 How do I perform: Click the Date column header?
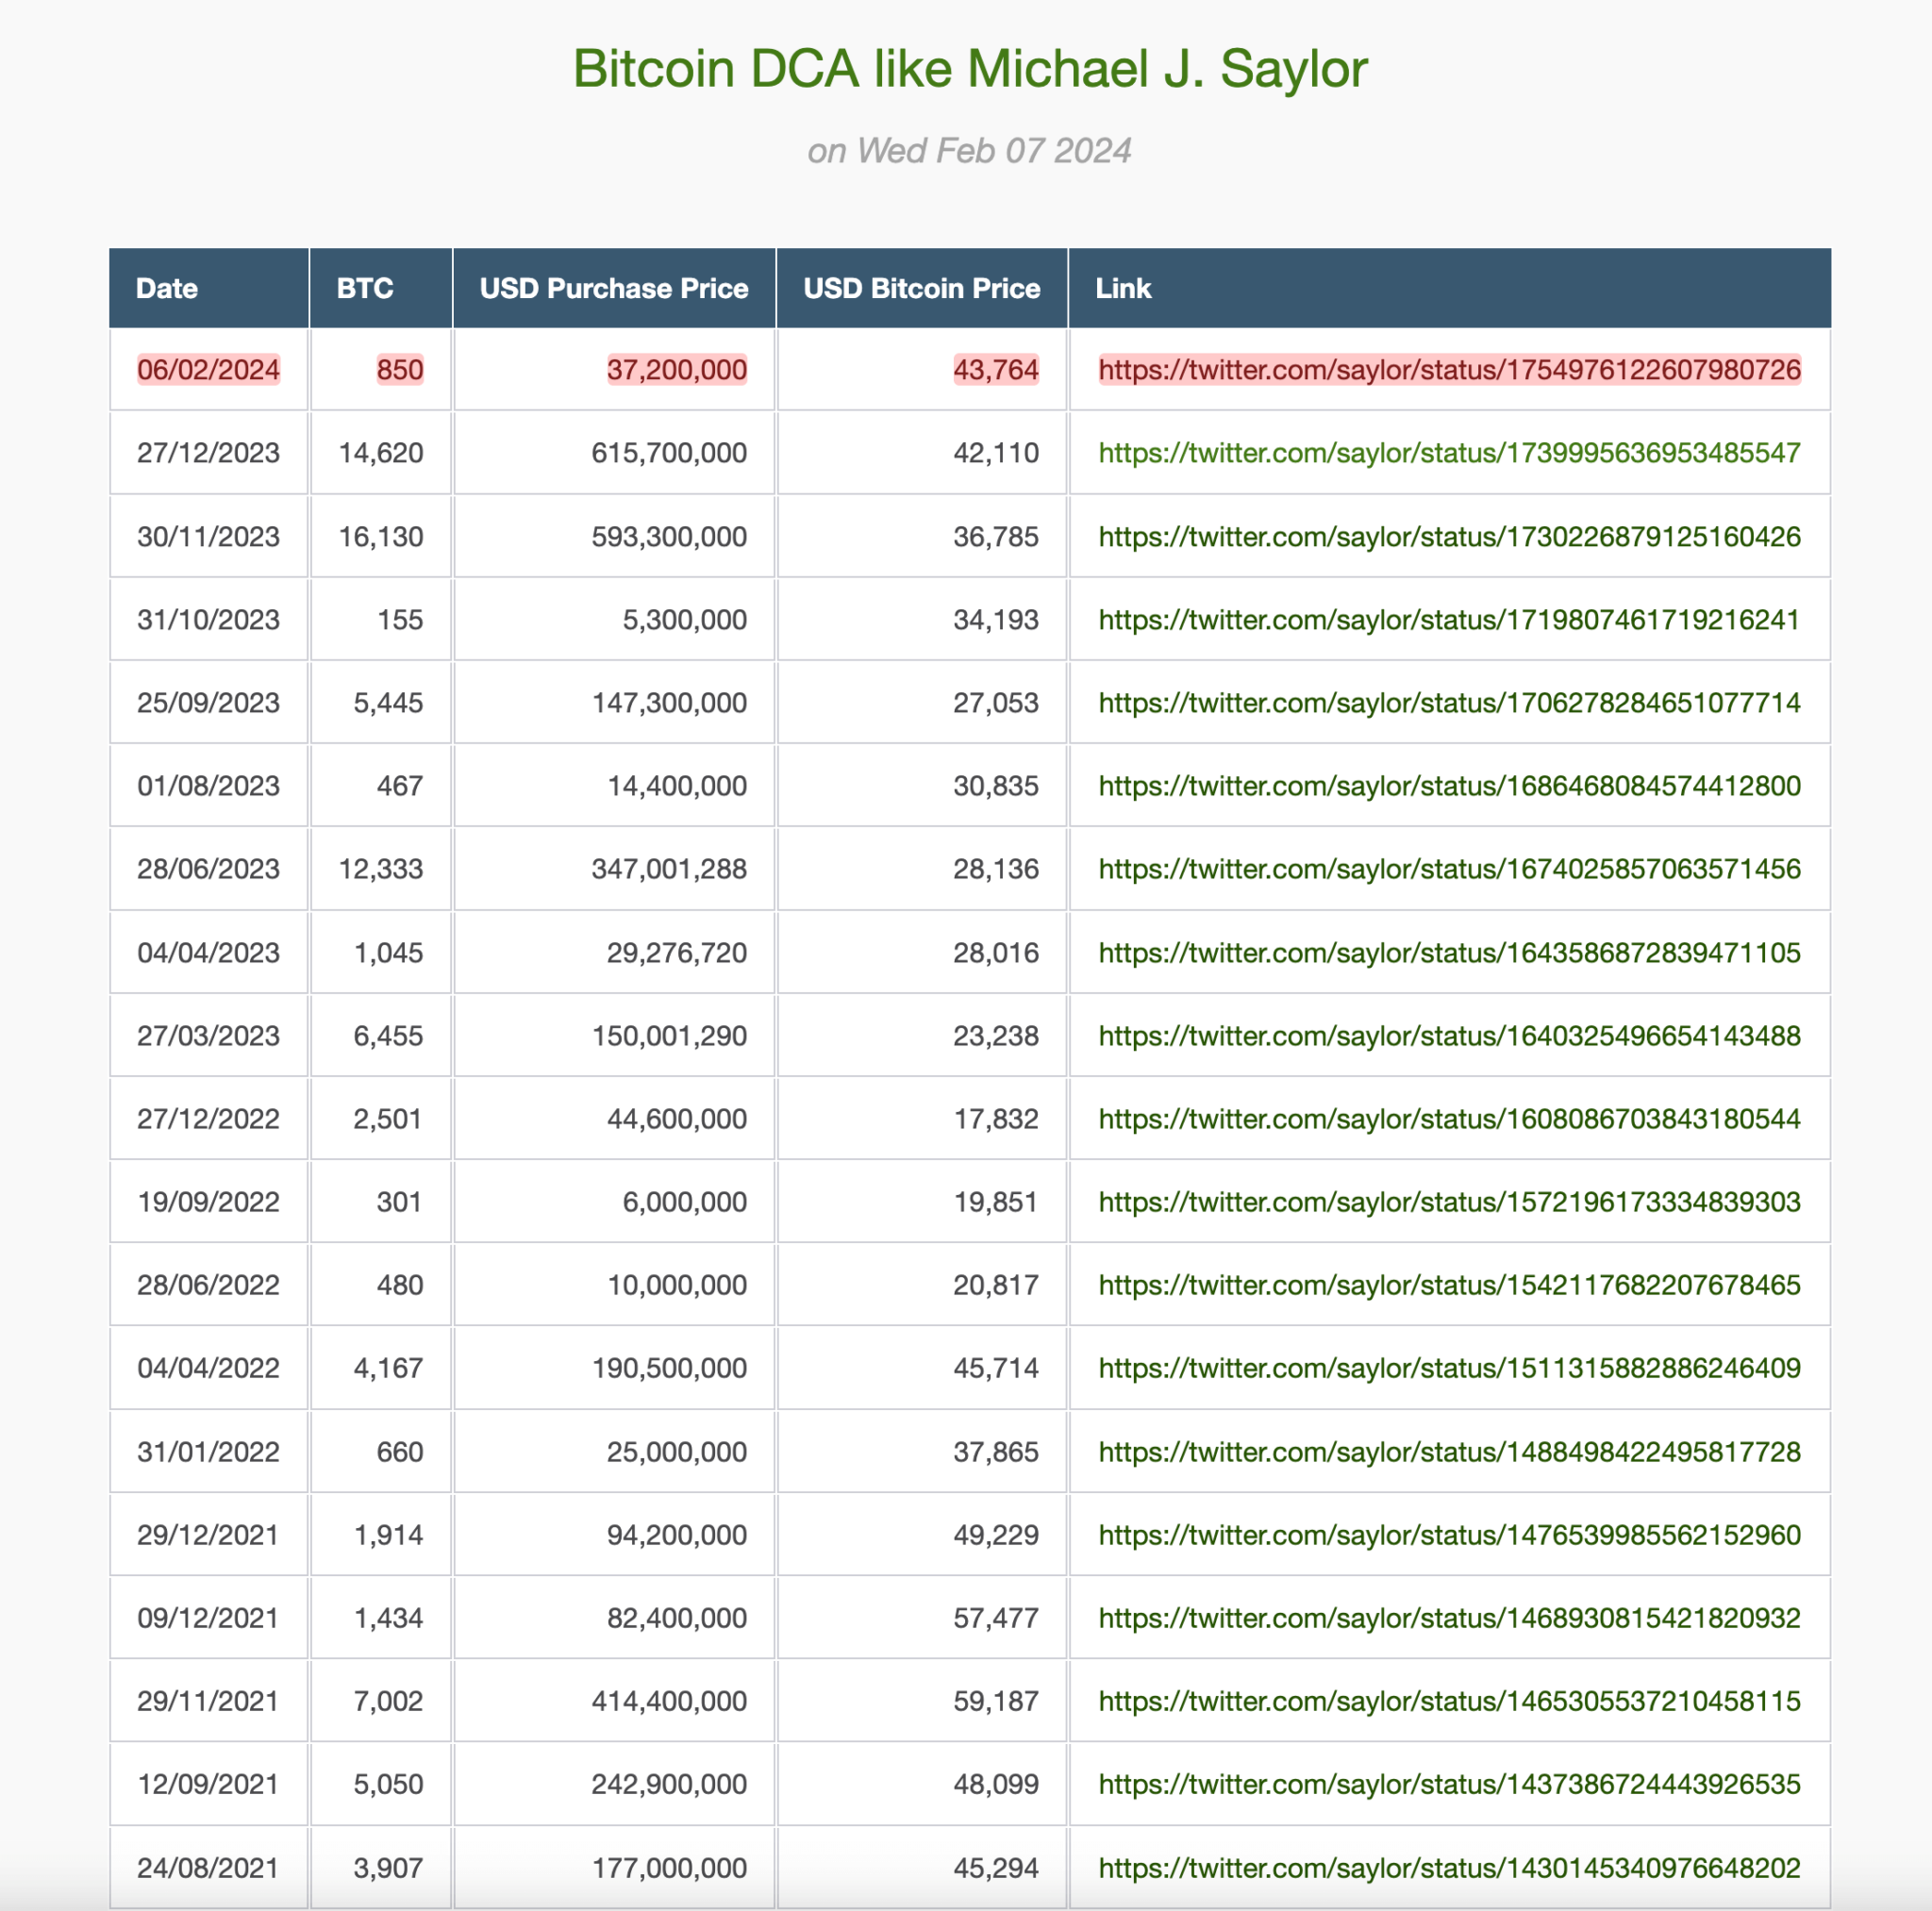[x=209, y=288]
